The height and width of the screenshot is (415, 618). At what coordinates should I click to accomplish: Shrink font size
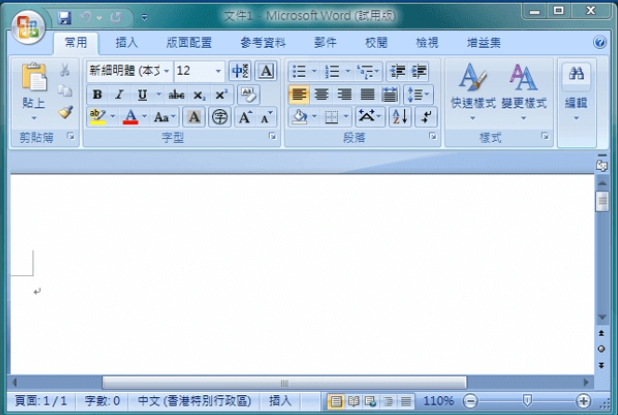266,117
